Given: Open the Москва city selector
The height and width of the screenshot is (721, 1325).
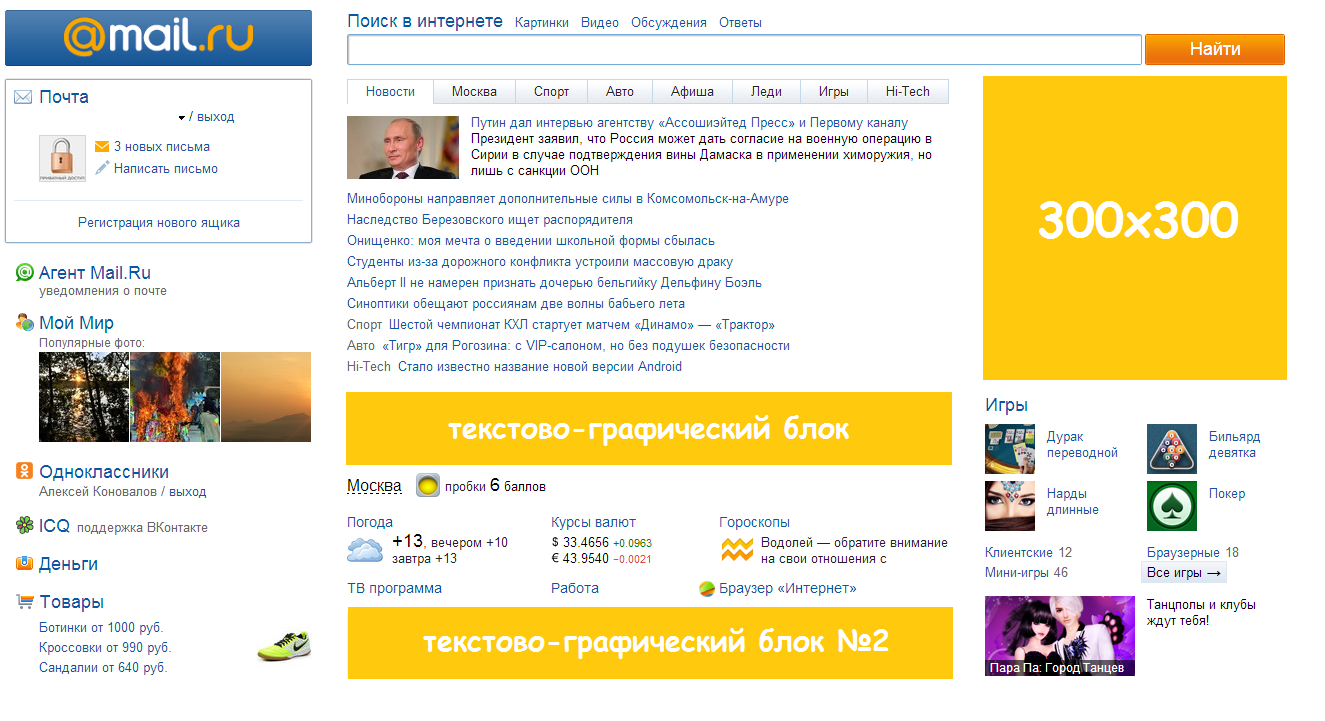Looking at the screenshot, I should tap(374, 486).
